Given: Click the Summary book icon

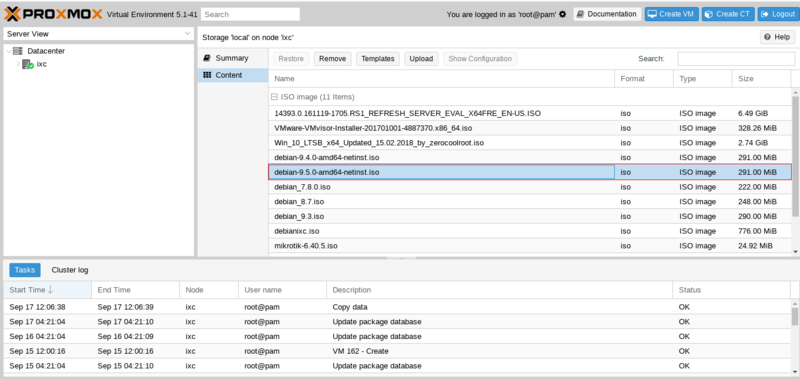Looking at the screenshot, I should [207, 58].
